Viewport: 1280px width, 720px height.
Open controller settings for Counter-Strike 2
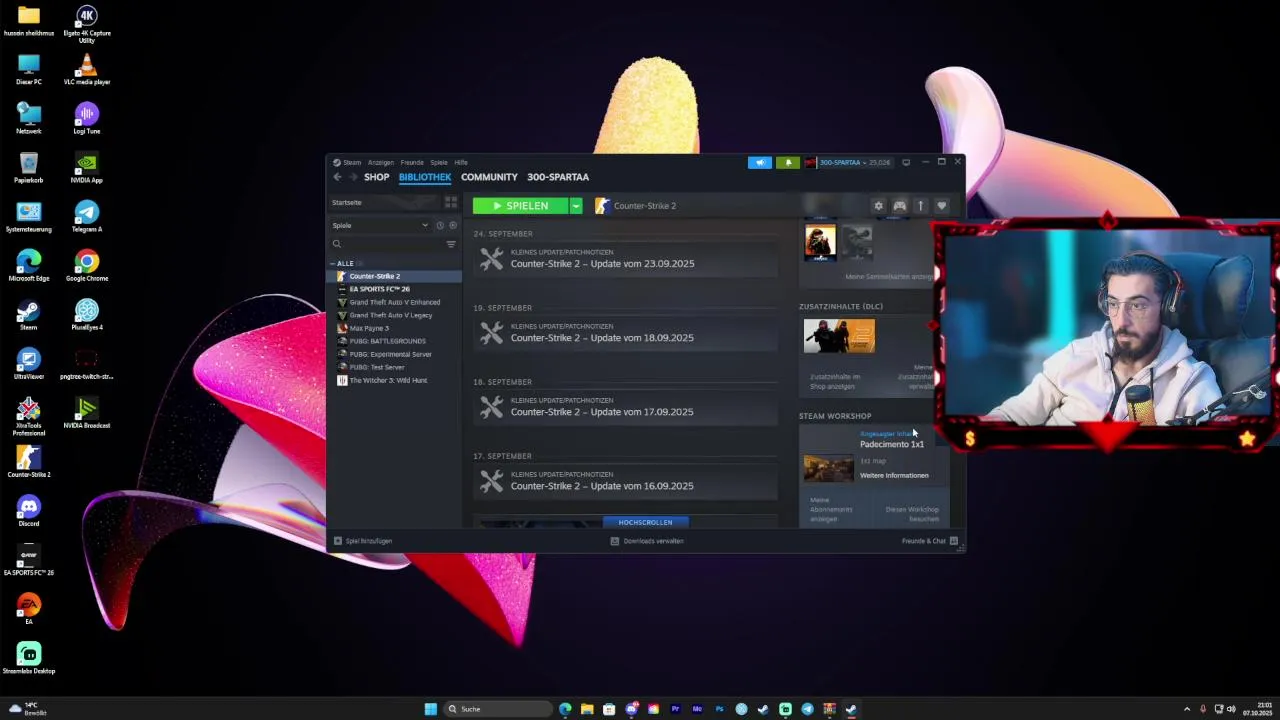pos(899,206)
